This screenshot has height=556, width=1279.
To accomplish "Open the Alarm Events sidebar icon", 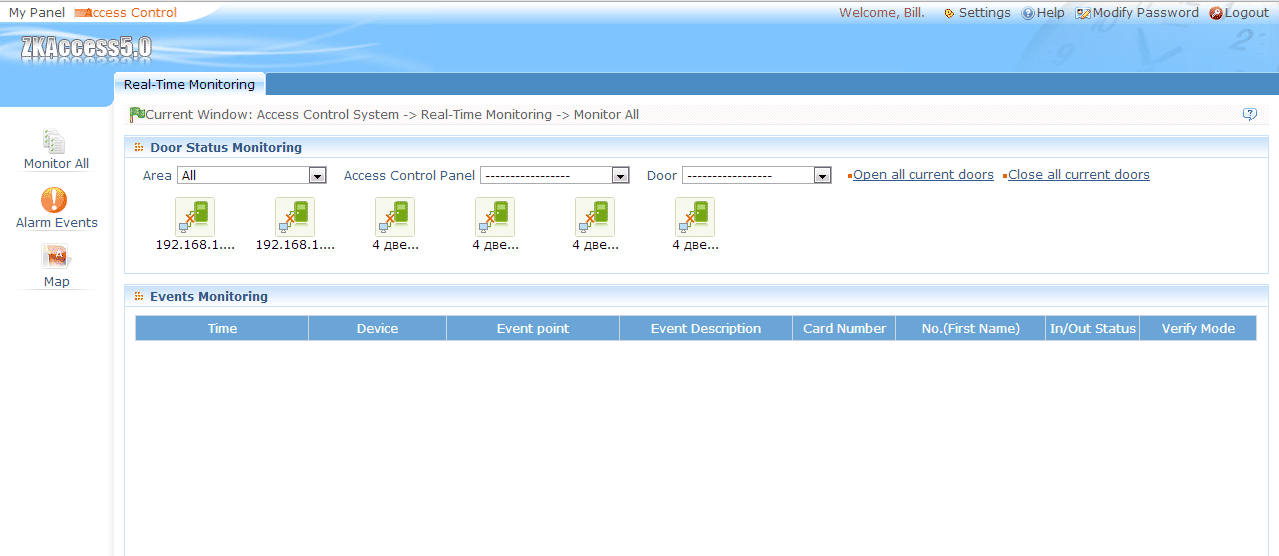I will coord(56,201).
